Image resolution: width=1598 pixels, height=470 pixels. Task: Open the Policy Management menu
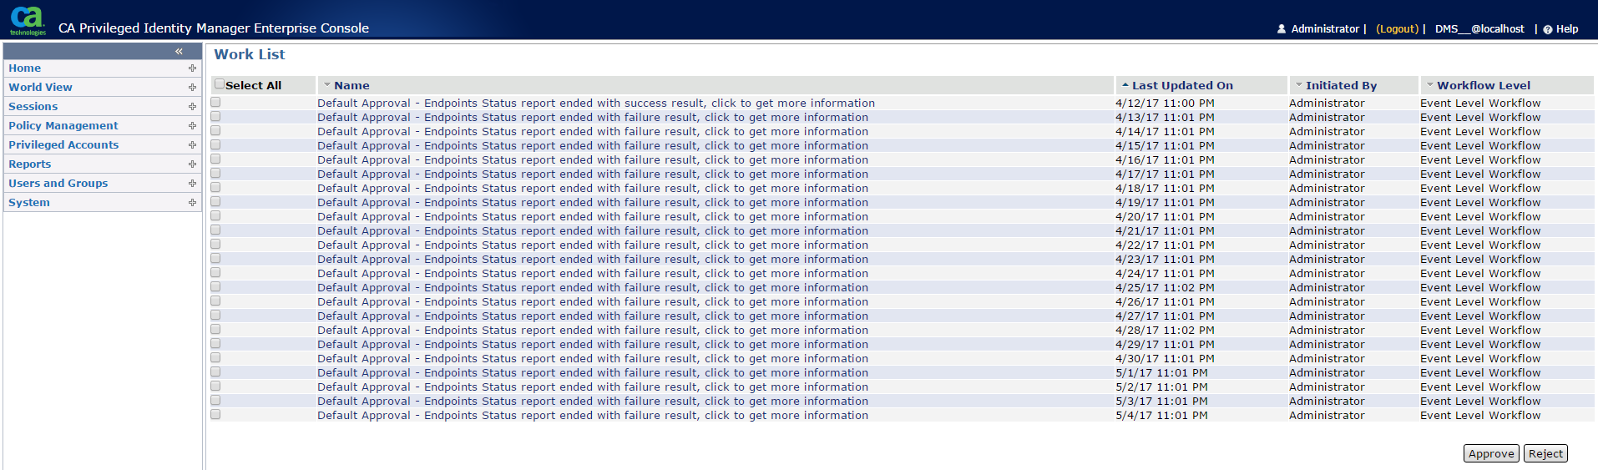pyautogui.click(x=63, y=125)
